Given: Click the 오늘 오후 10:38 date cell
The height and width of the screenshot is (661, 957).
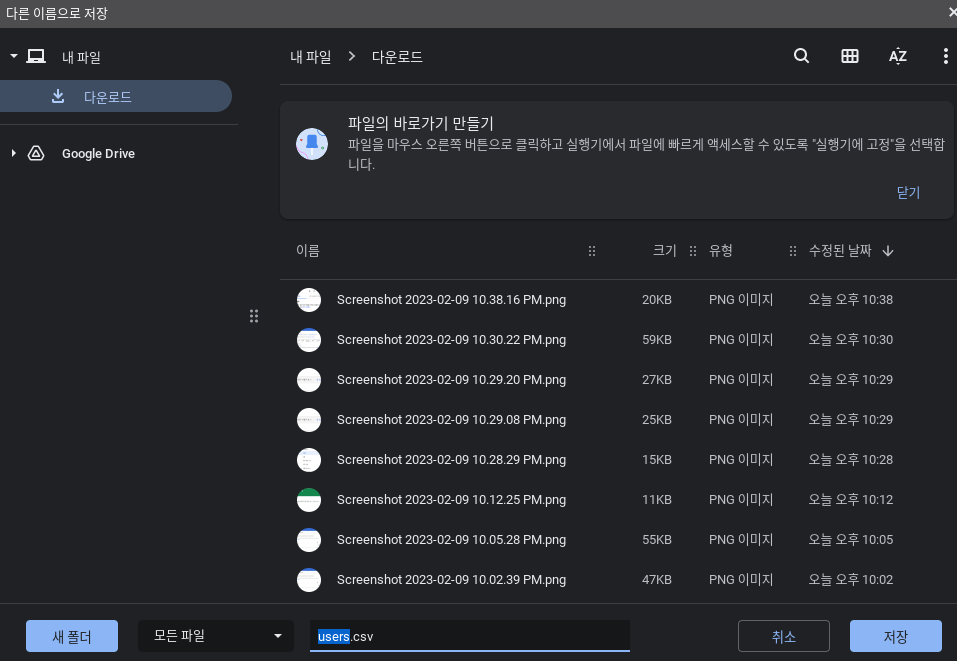Looking at the screenshot, I should [x=851, y=300].
